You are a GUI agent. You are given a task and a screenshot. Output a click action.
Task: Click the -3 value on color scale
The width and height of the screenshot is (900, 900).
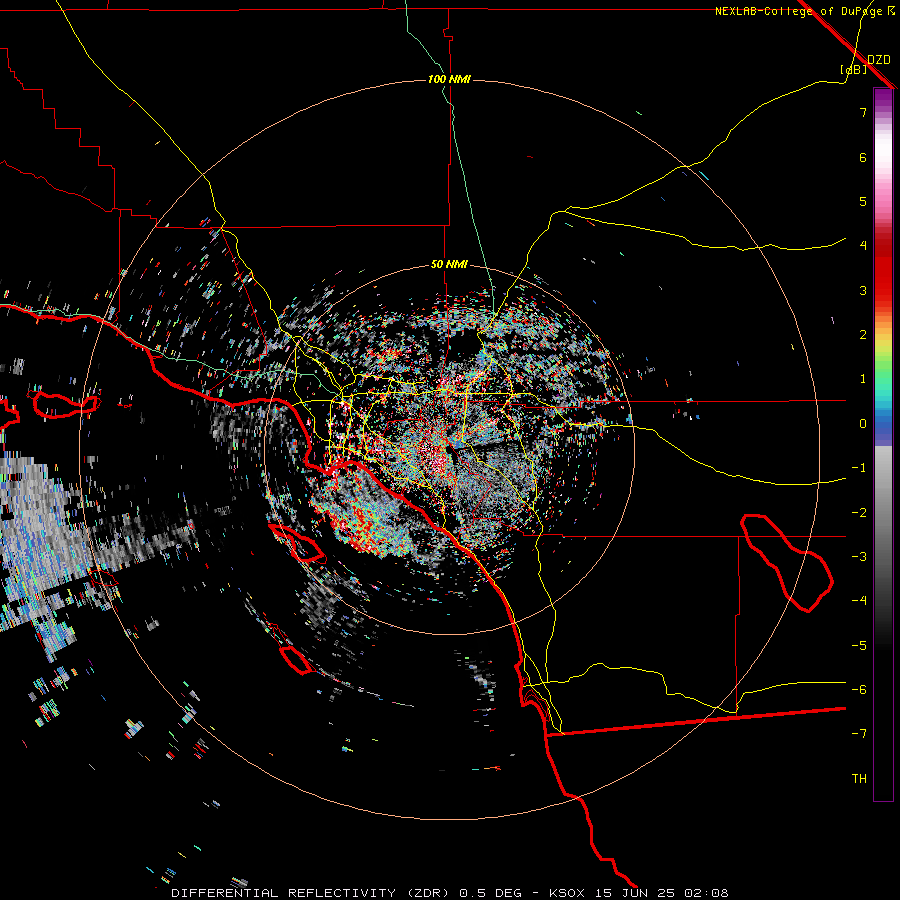point(859,557)
